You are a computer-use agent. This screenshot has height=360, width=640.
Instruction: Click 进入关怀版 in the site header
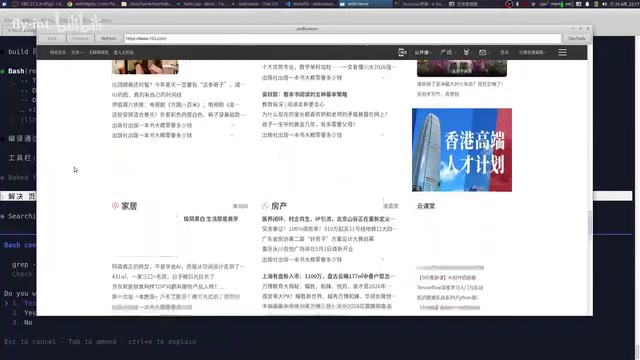tap(123, 52)
